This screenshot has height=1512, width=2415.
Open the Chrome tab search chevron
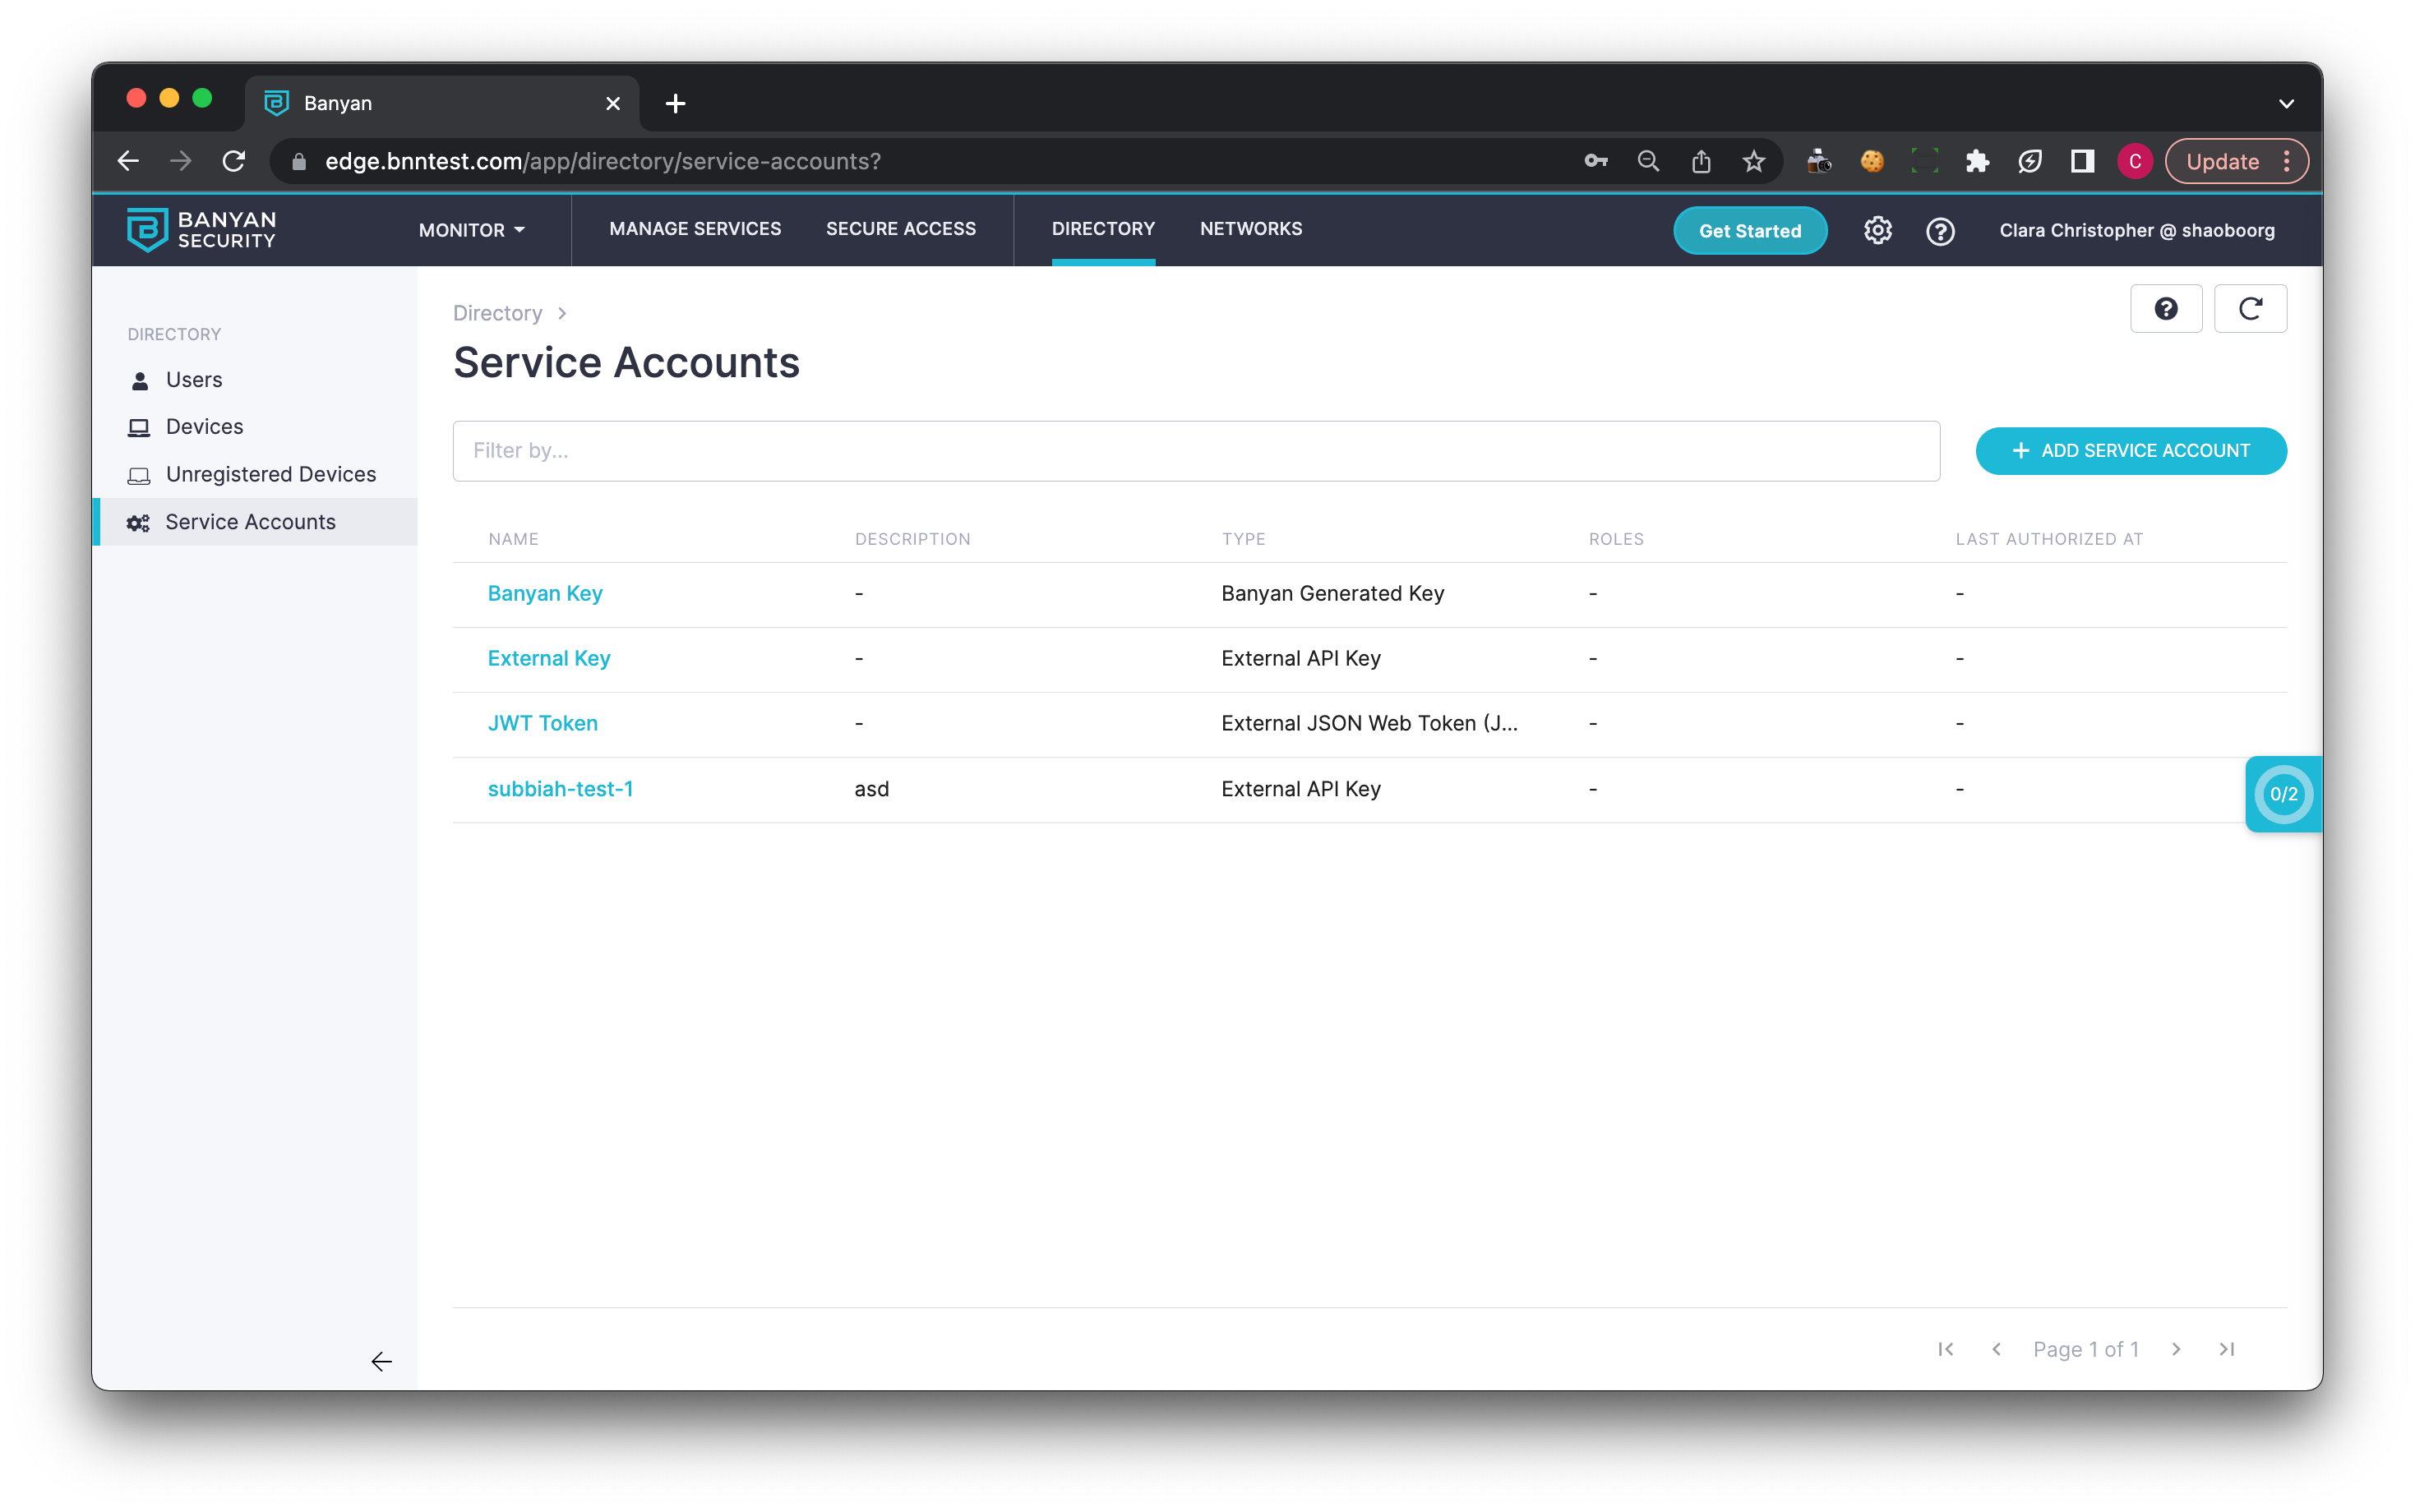click(x=2286, y=103)
